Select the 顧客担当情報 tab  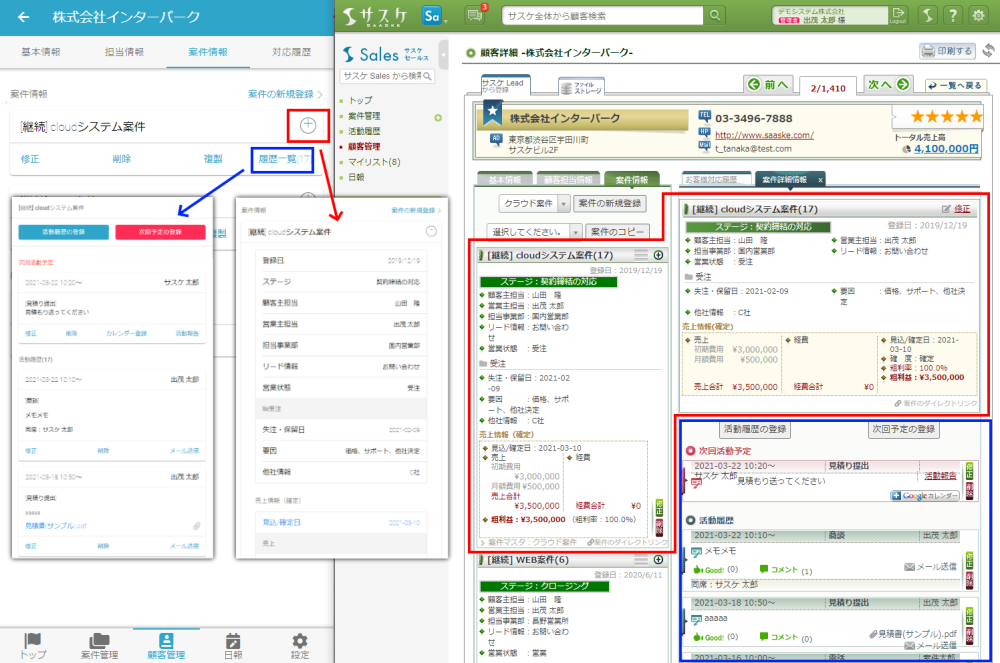tap(570, 180)
